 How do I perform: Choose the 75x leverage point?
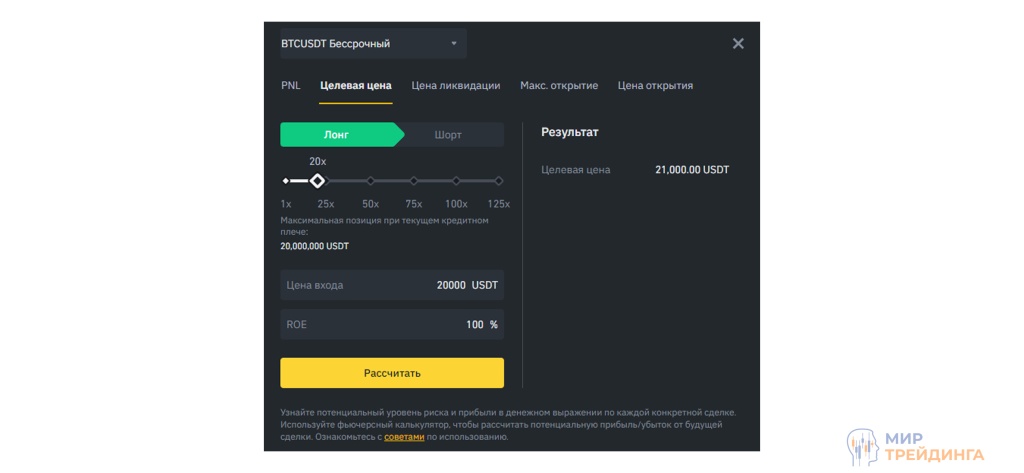413,181
